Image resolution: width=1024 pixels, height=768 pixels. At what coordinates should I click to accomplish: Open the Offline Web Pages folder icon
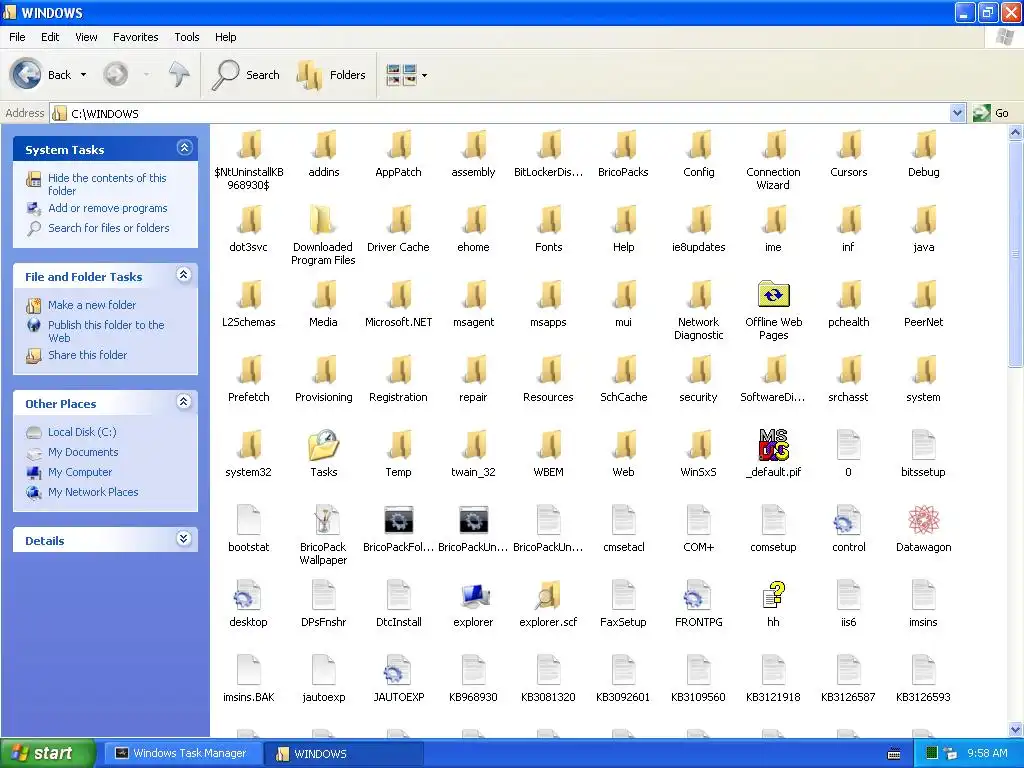(x=773, y=295)
